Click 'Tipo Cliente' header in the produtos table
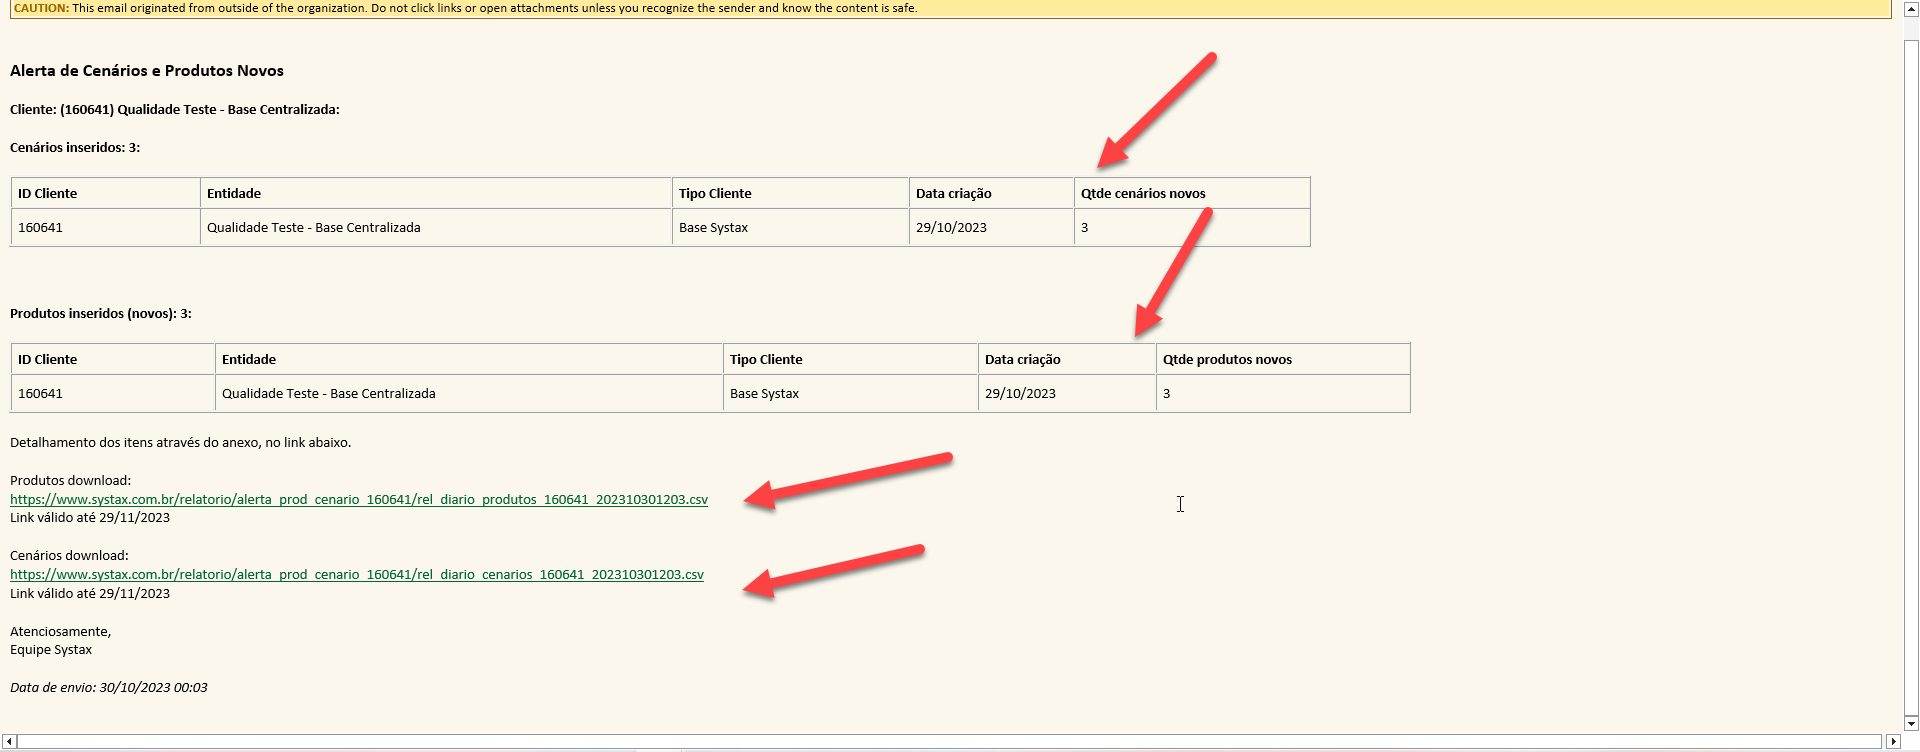 click(766, 359)
